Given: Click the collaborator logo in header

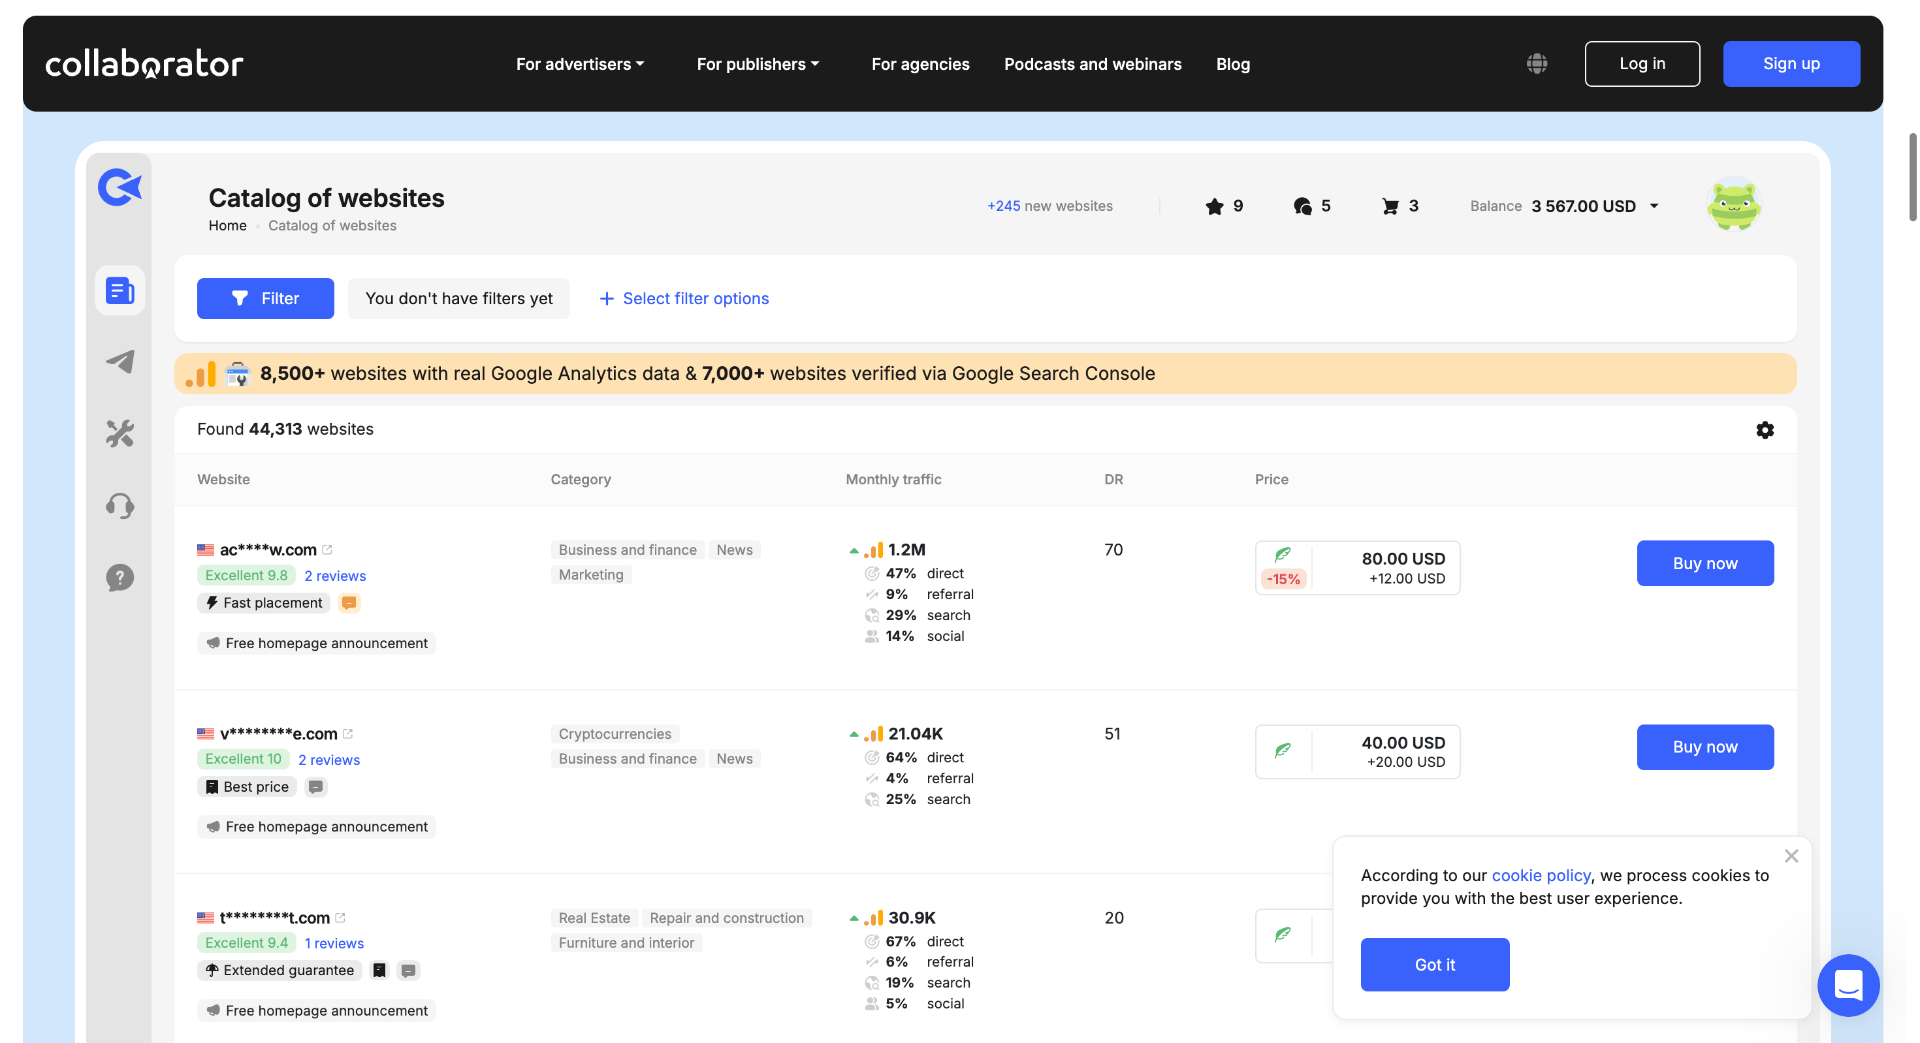Looking at the screenshot, I should pyautogui.click(x=144, y=64).
